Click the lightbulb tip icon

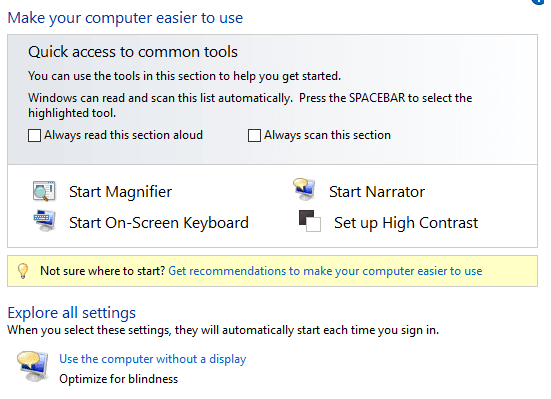pyautogui.click(x=23, y=271)
